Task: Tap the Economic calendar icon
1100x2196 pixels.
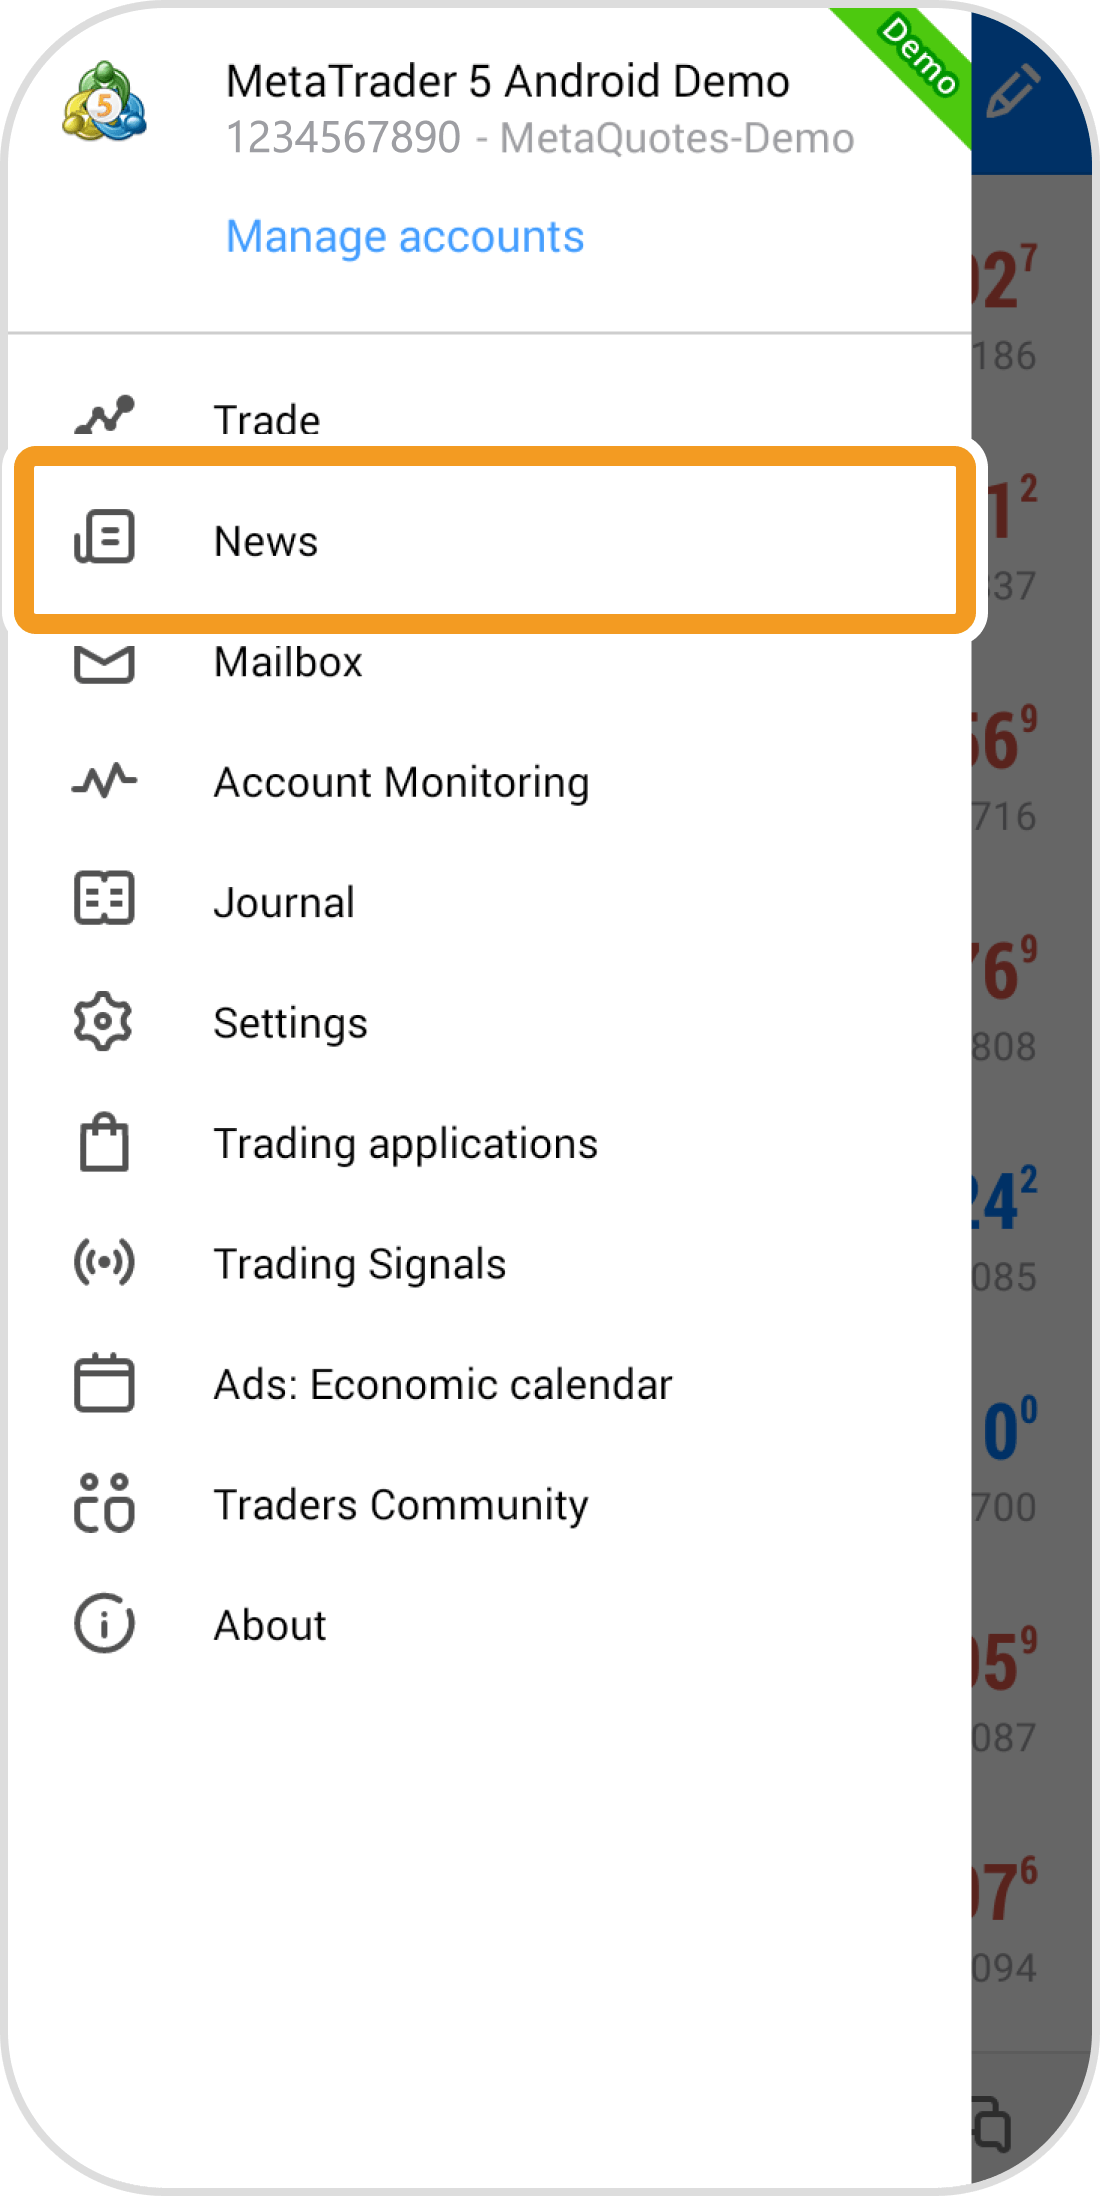Action: click(x=104, y=1383)
